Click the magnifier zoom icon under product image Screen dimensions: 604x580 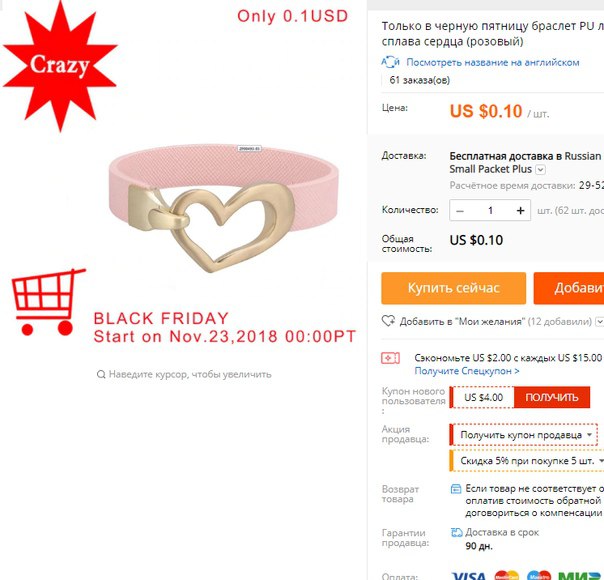click(101, 374)
